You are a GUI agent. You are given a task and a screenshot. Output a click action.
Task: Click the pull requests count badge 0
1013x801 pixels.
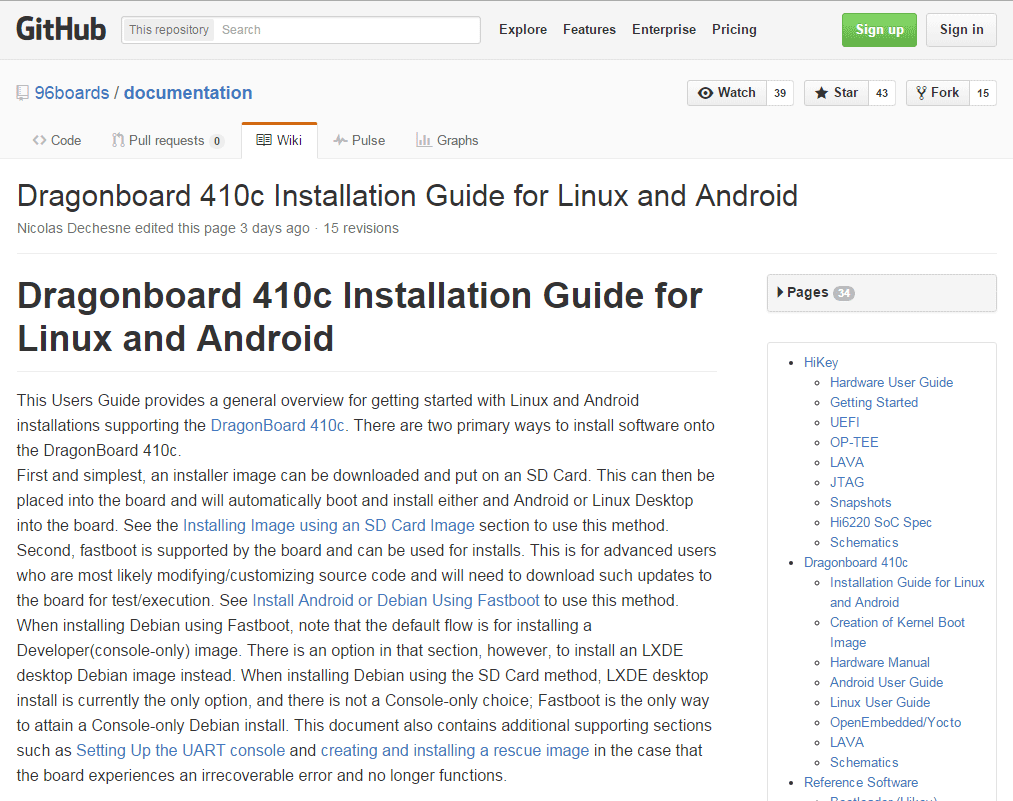pos(216,141)
